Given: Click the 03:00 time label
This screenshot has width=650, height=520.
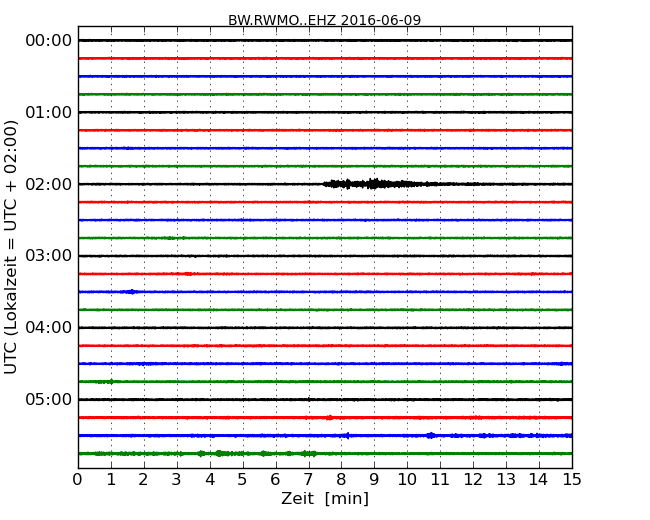Looking at the screenshot, I should [x=49, y=256].
